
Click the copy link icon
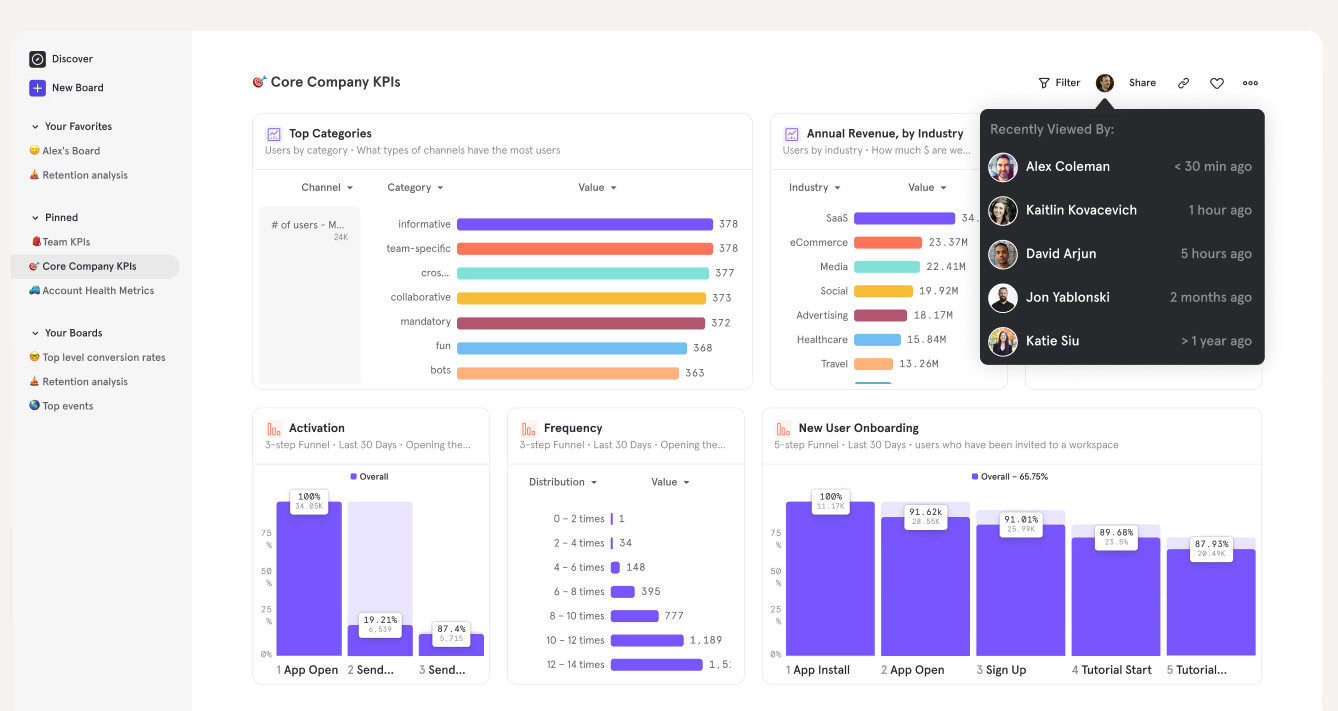pos(1183,83)
